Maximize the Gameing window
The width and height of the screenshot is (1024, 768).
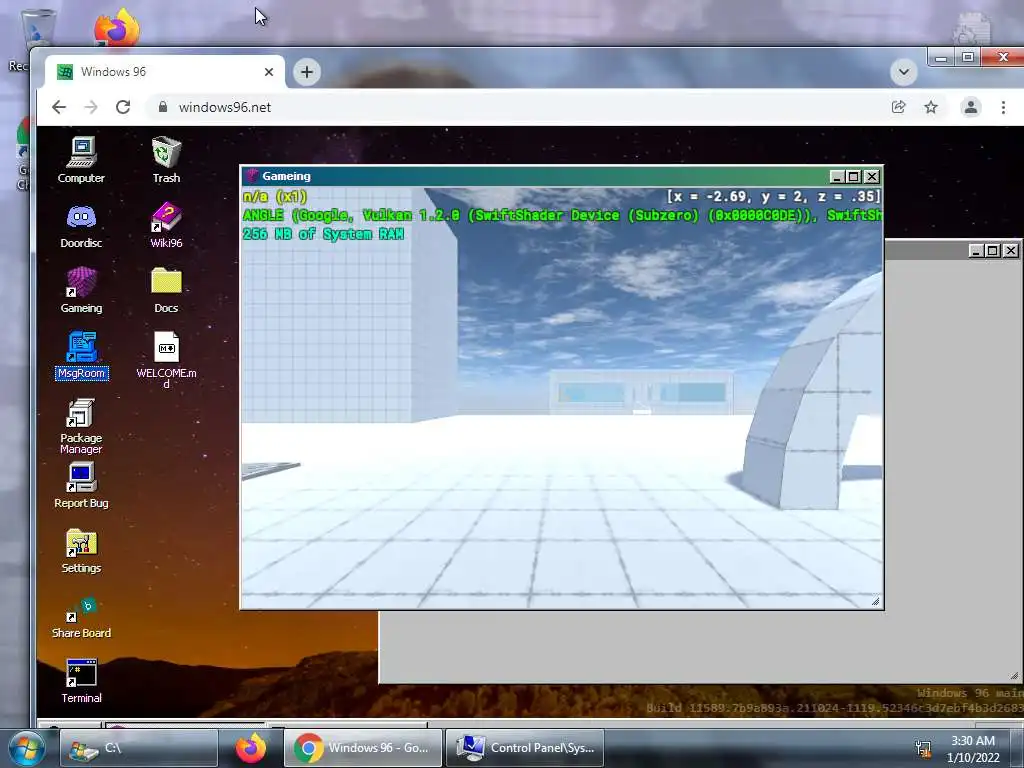[x=854, y=176]
